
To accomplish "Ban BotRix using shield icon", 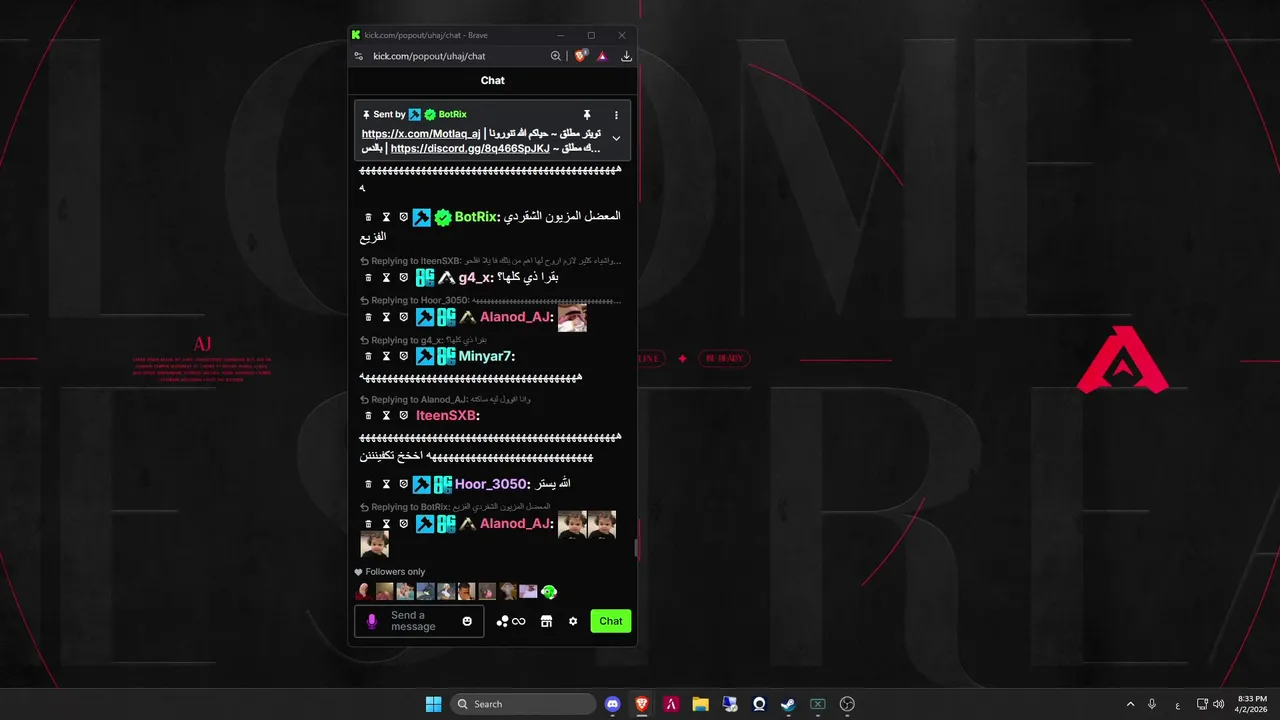I will 404,217.
